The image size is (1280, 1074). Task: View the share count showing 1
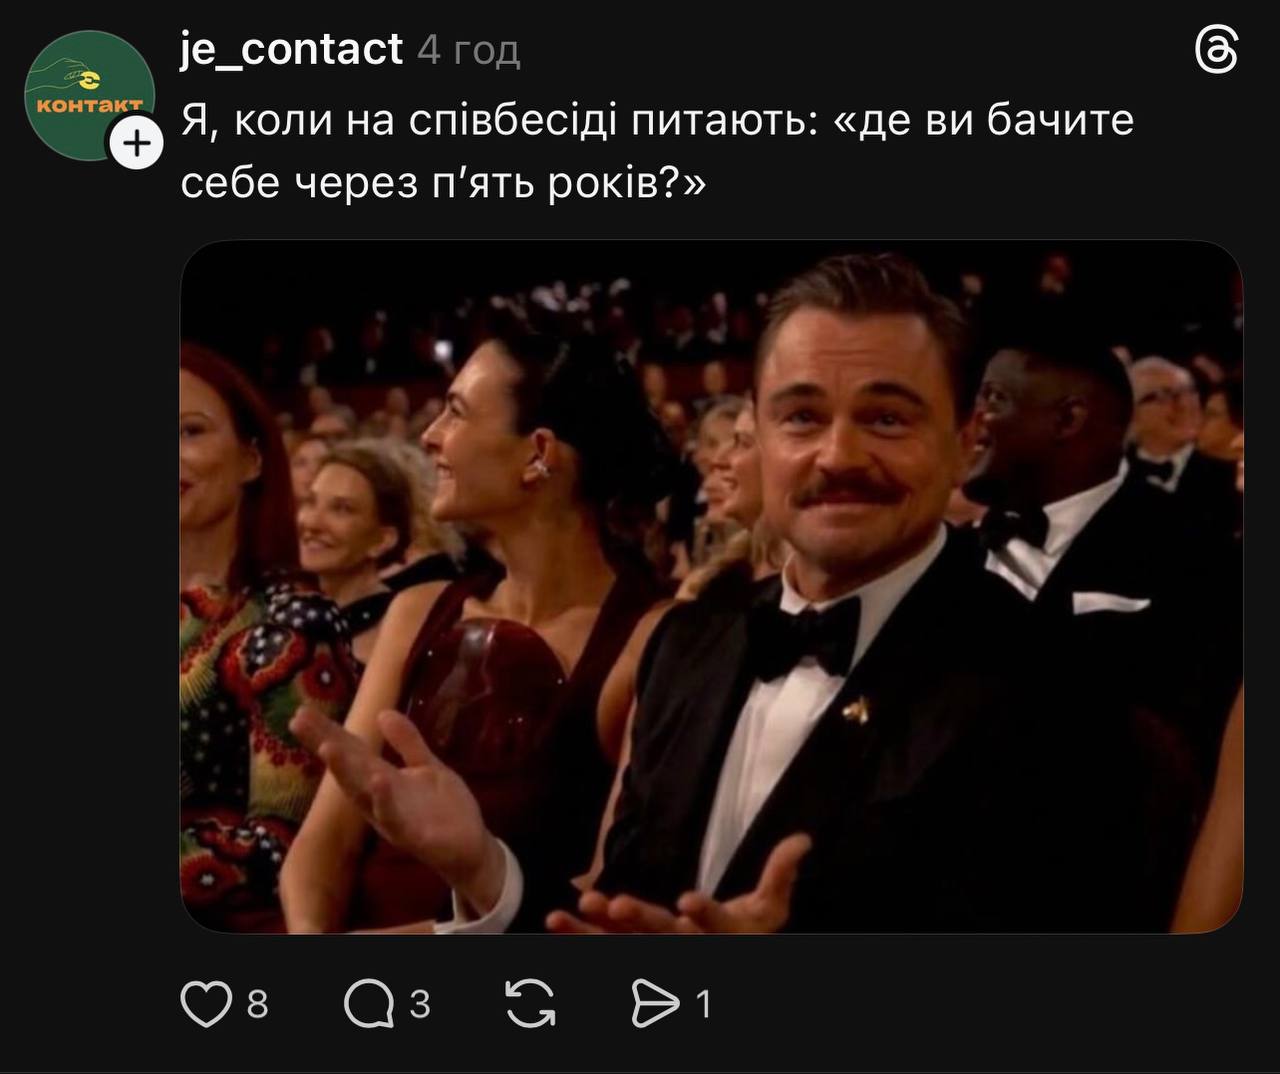coord(703,1004)
